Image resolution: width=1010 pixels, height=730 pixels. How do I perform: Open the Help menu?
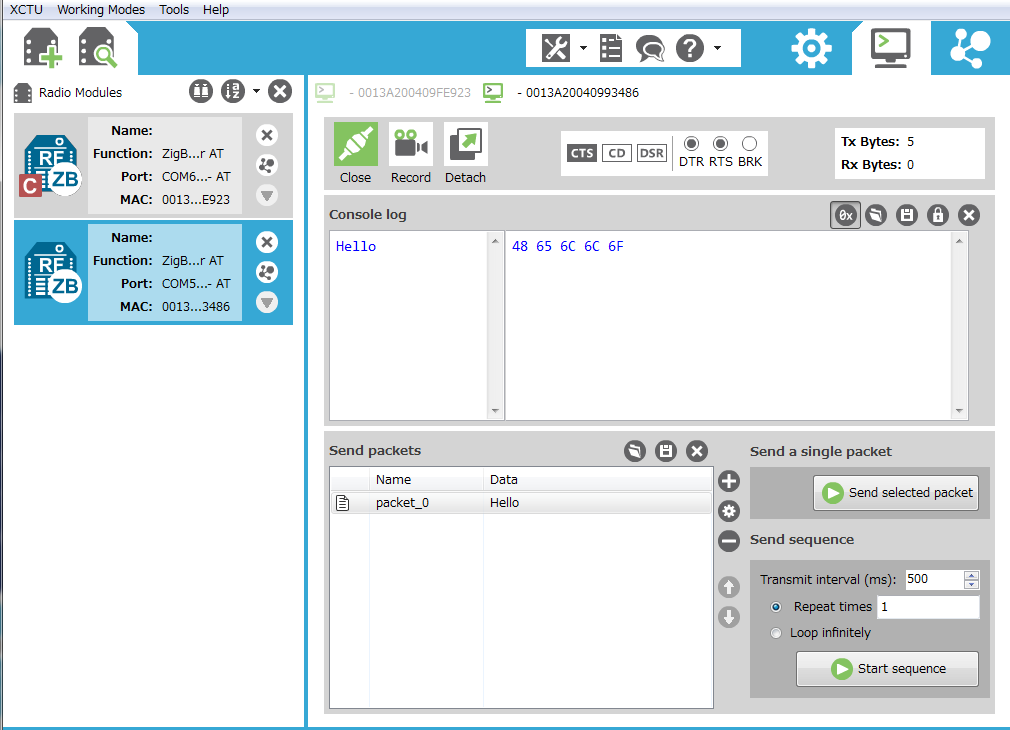click(x=216, y=10)
